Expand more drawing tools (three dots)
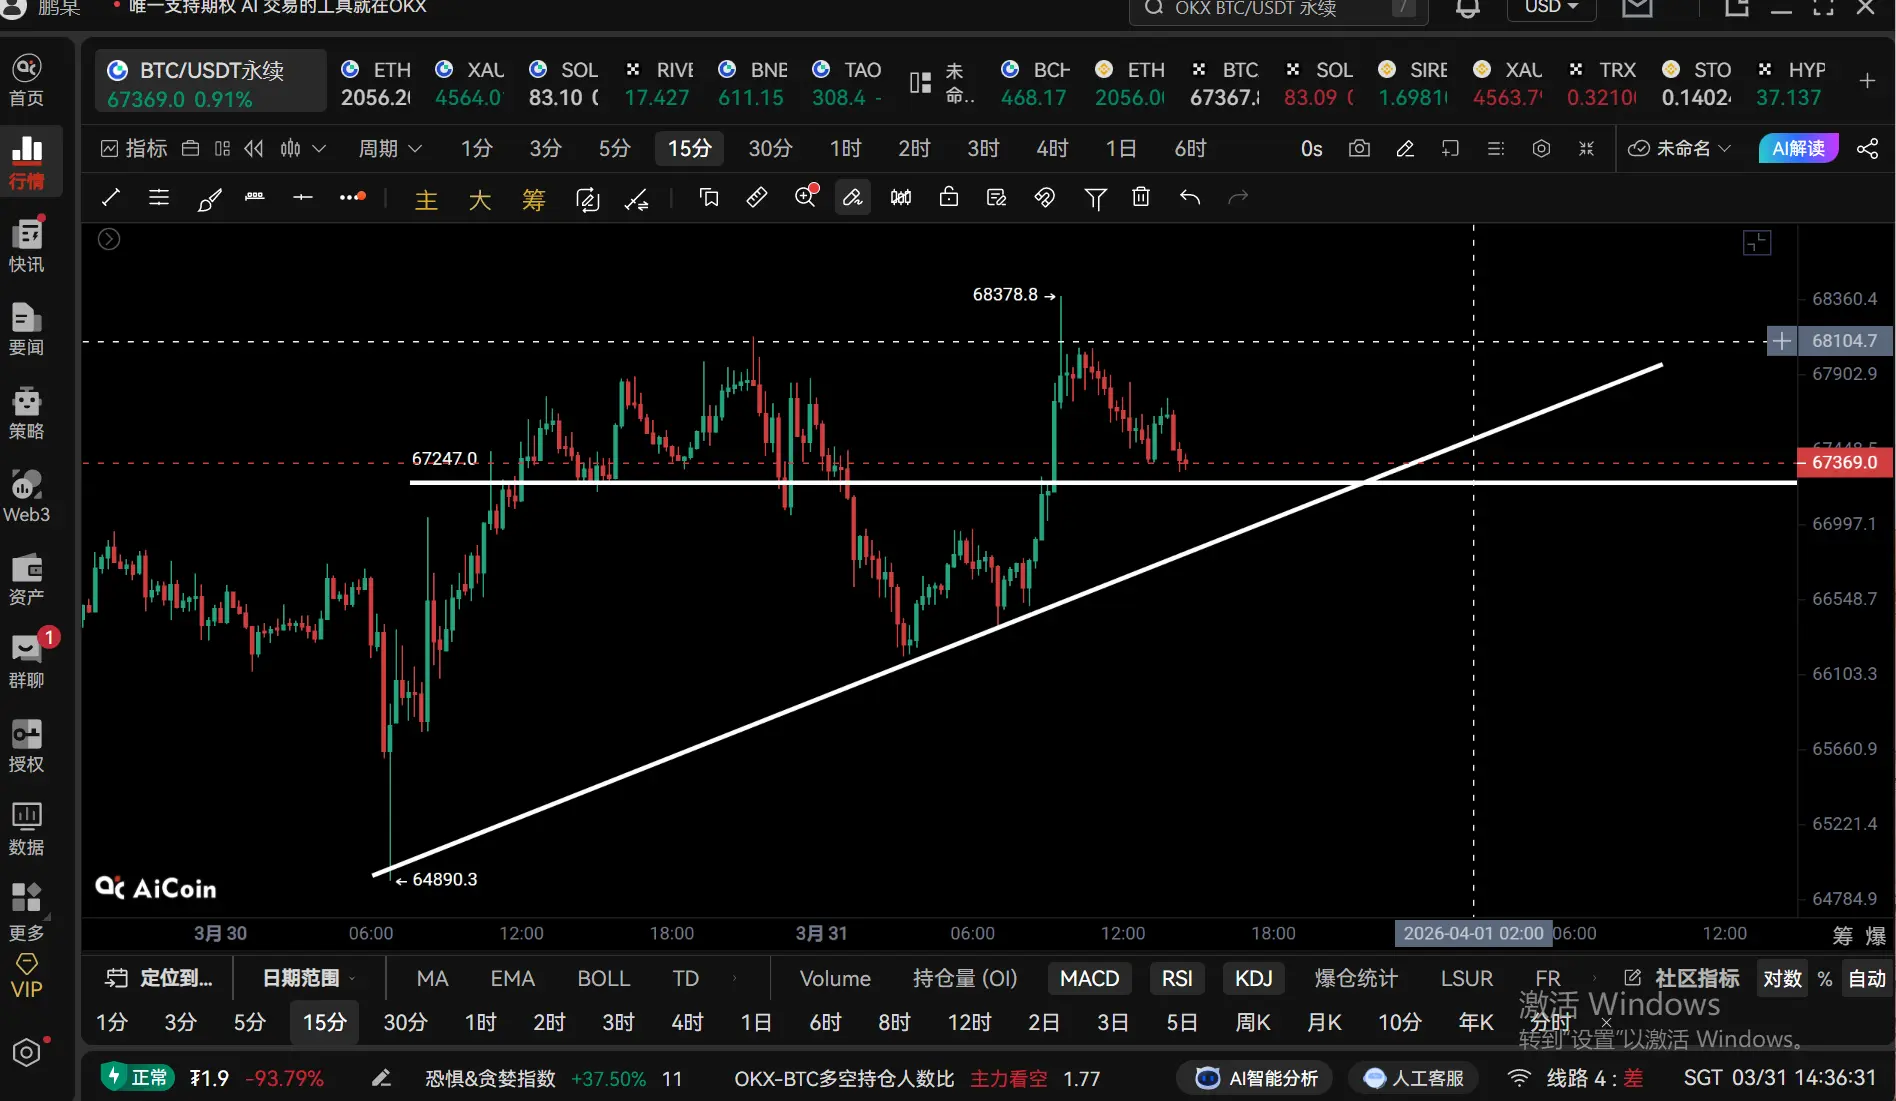The height and width of the screenshot is (1101, 1896). click(x=352, y=198)
